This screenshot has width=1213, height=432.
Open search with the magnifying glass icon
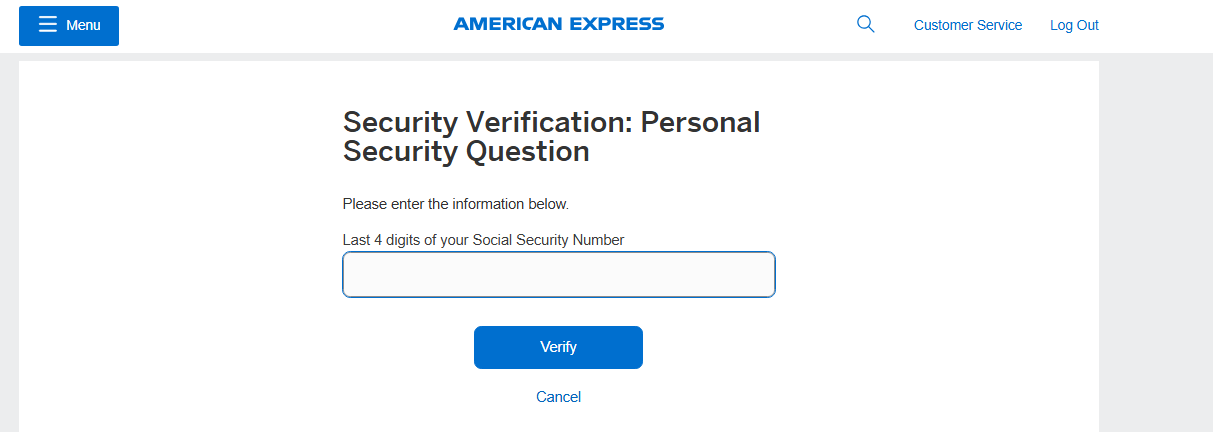tap(866, 25)
